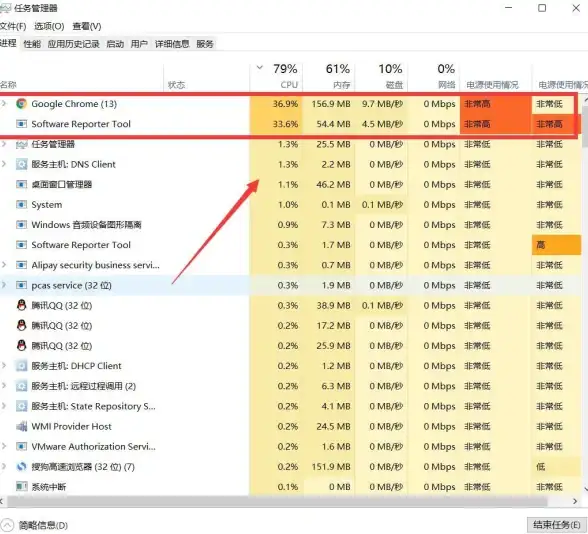588x534 pixels.
Task: Click the 服务主机: DHCP Client icon
Action: (x=21, y=366)
